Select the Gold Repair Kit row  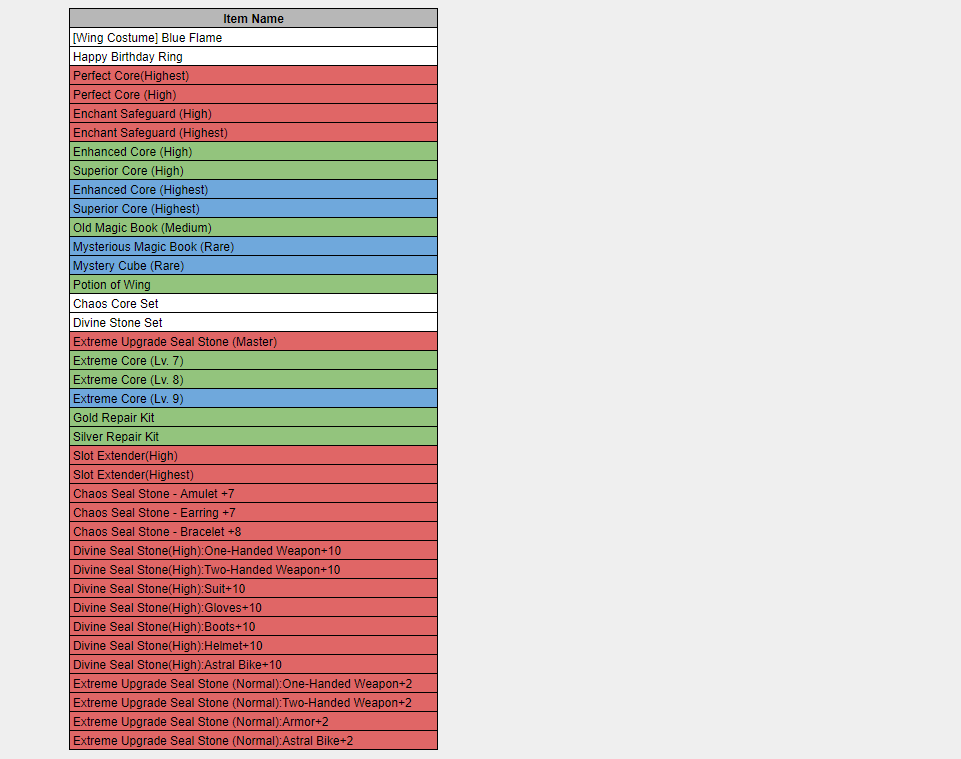pyautogui.click(x=253, y=418)
